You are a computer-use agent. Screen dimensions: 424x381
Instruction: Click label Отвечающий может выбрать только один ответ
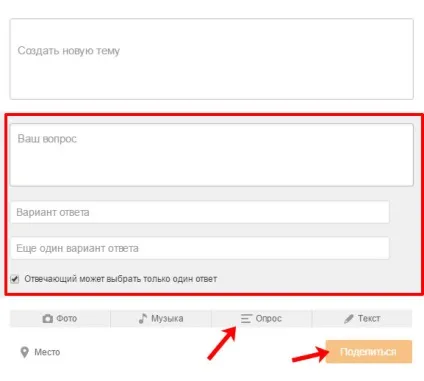pos(121,279)
